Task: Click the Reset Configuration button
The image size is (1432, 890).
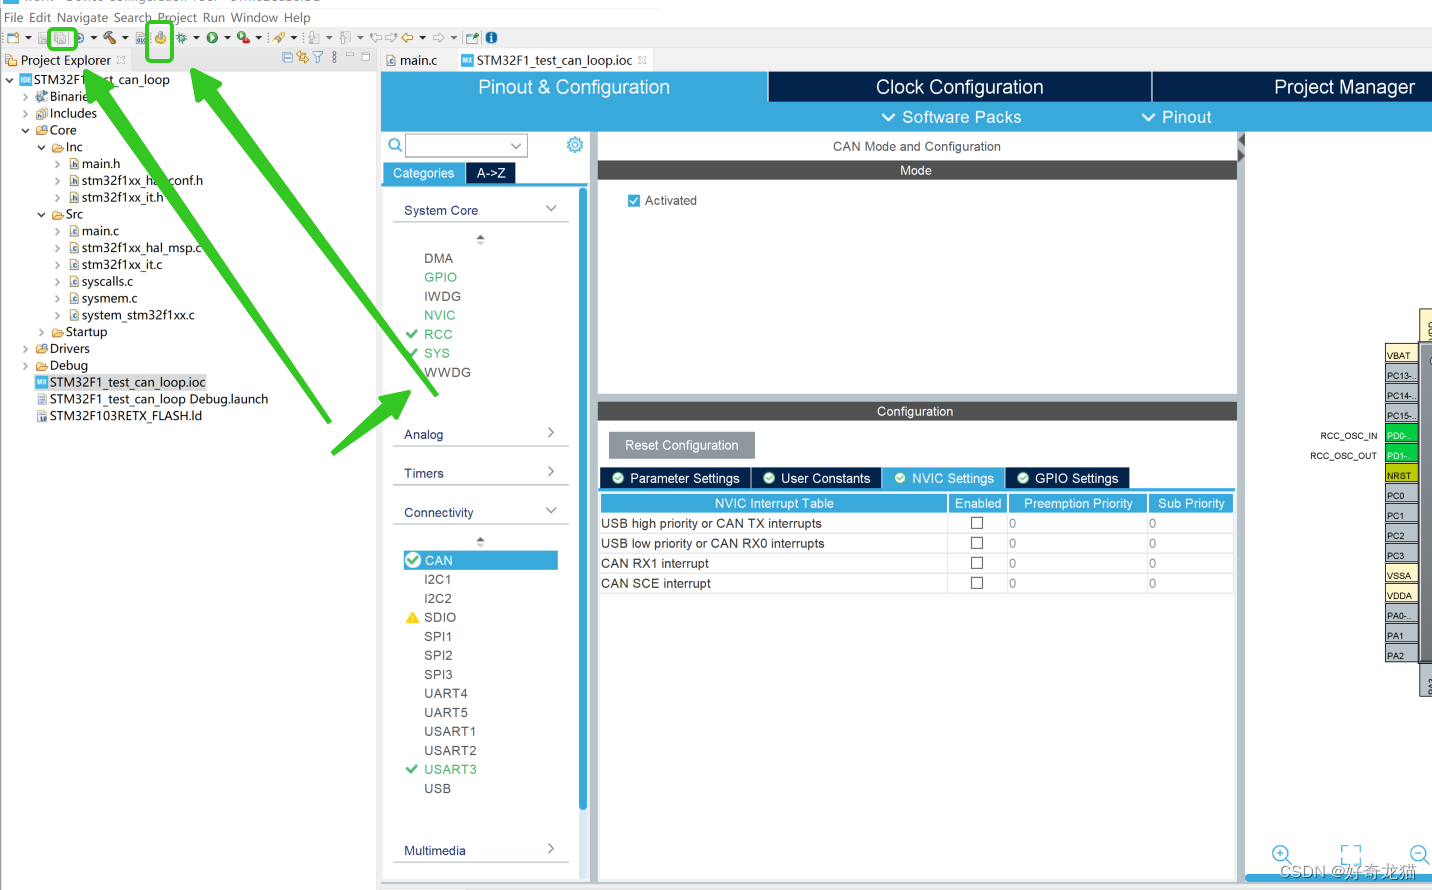Action: tap(682, 445)
